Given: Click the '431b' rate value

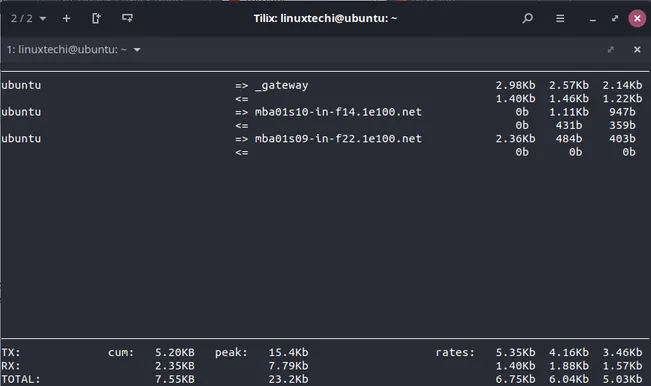Looking at the screenshot, I should click(x=569, y=125).
